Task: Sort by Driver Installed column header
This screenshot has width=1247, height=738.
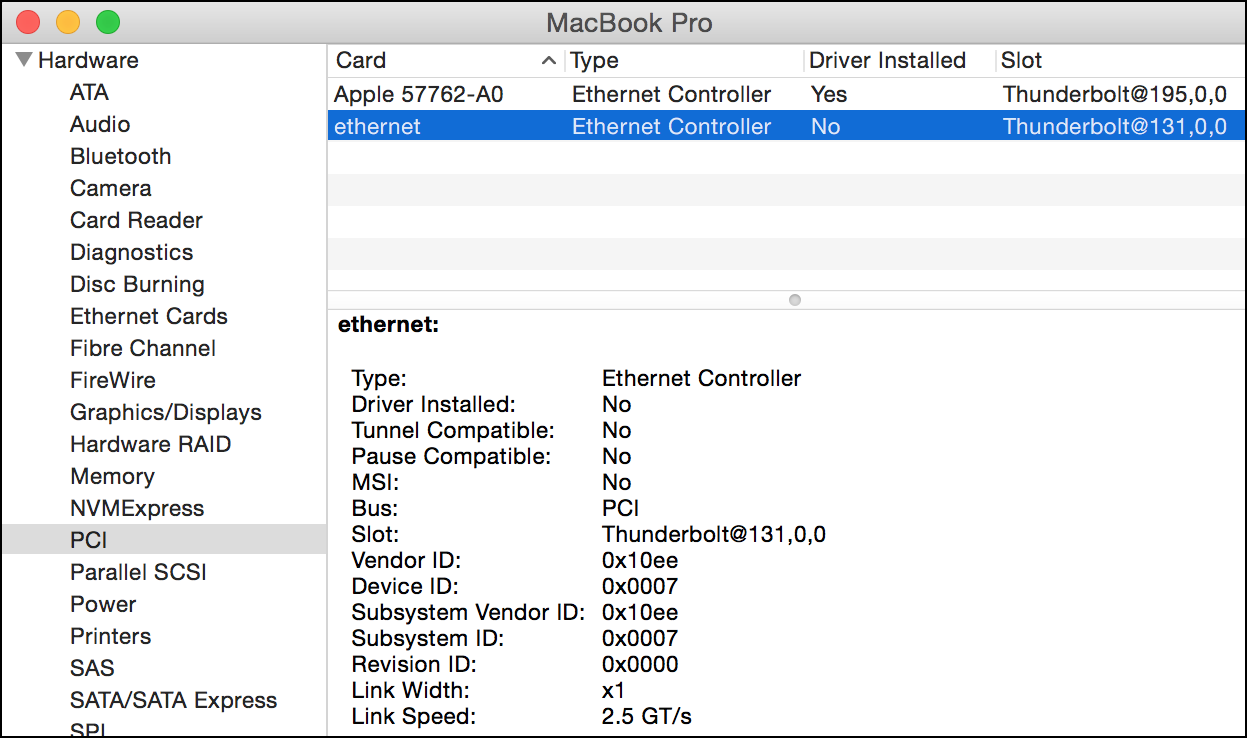Action: [900, 60]
